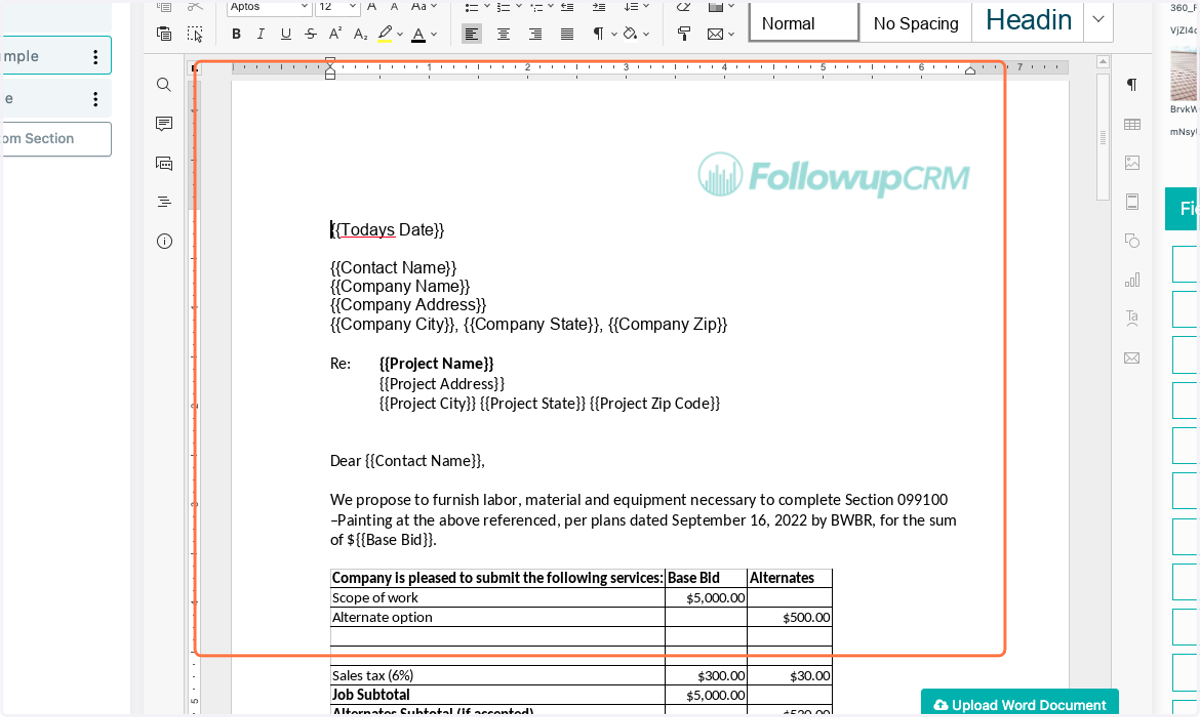Toggle underline formatting

pyautogui.click(x=286, y=34)
